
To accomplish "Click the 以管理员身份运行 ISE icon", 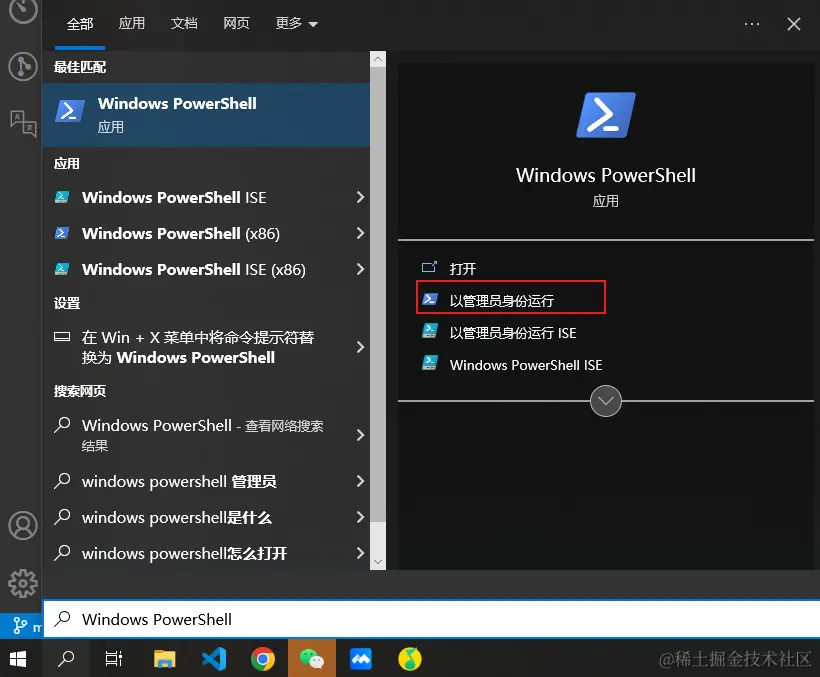I will 430,331.
